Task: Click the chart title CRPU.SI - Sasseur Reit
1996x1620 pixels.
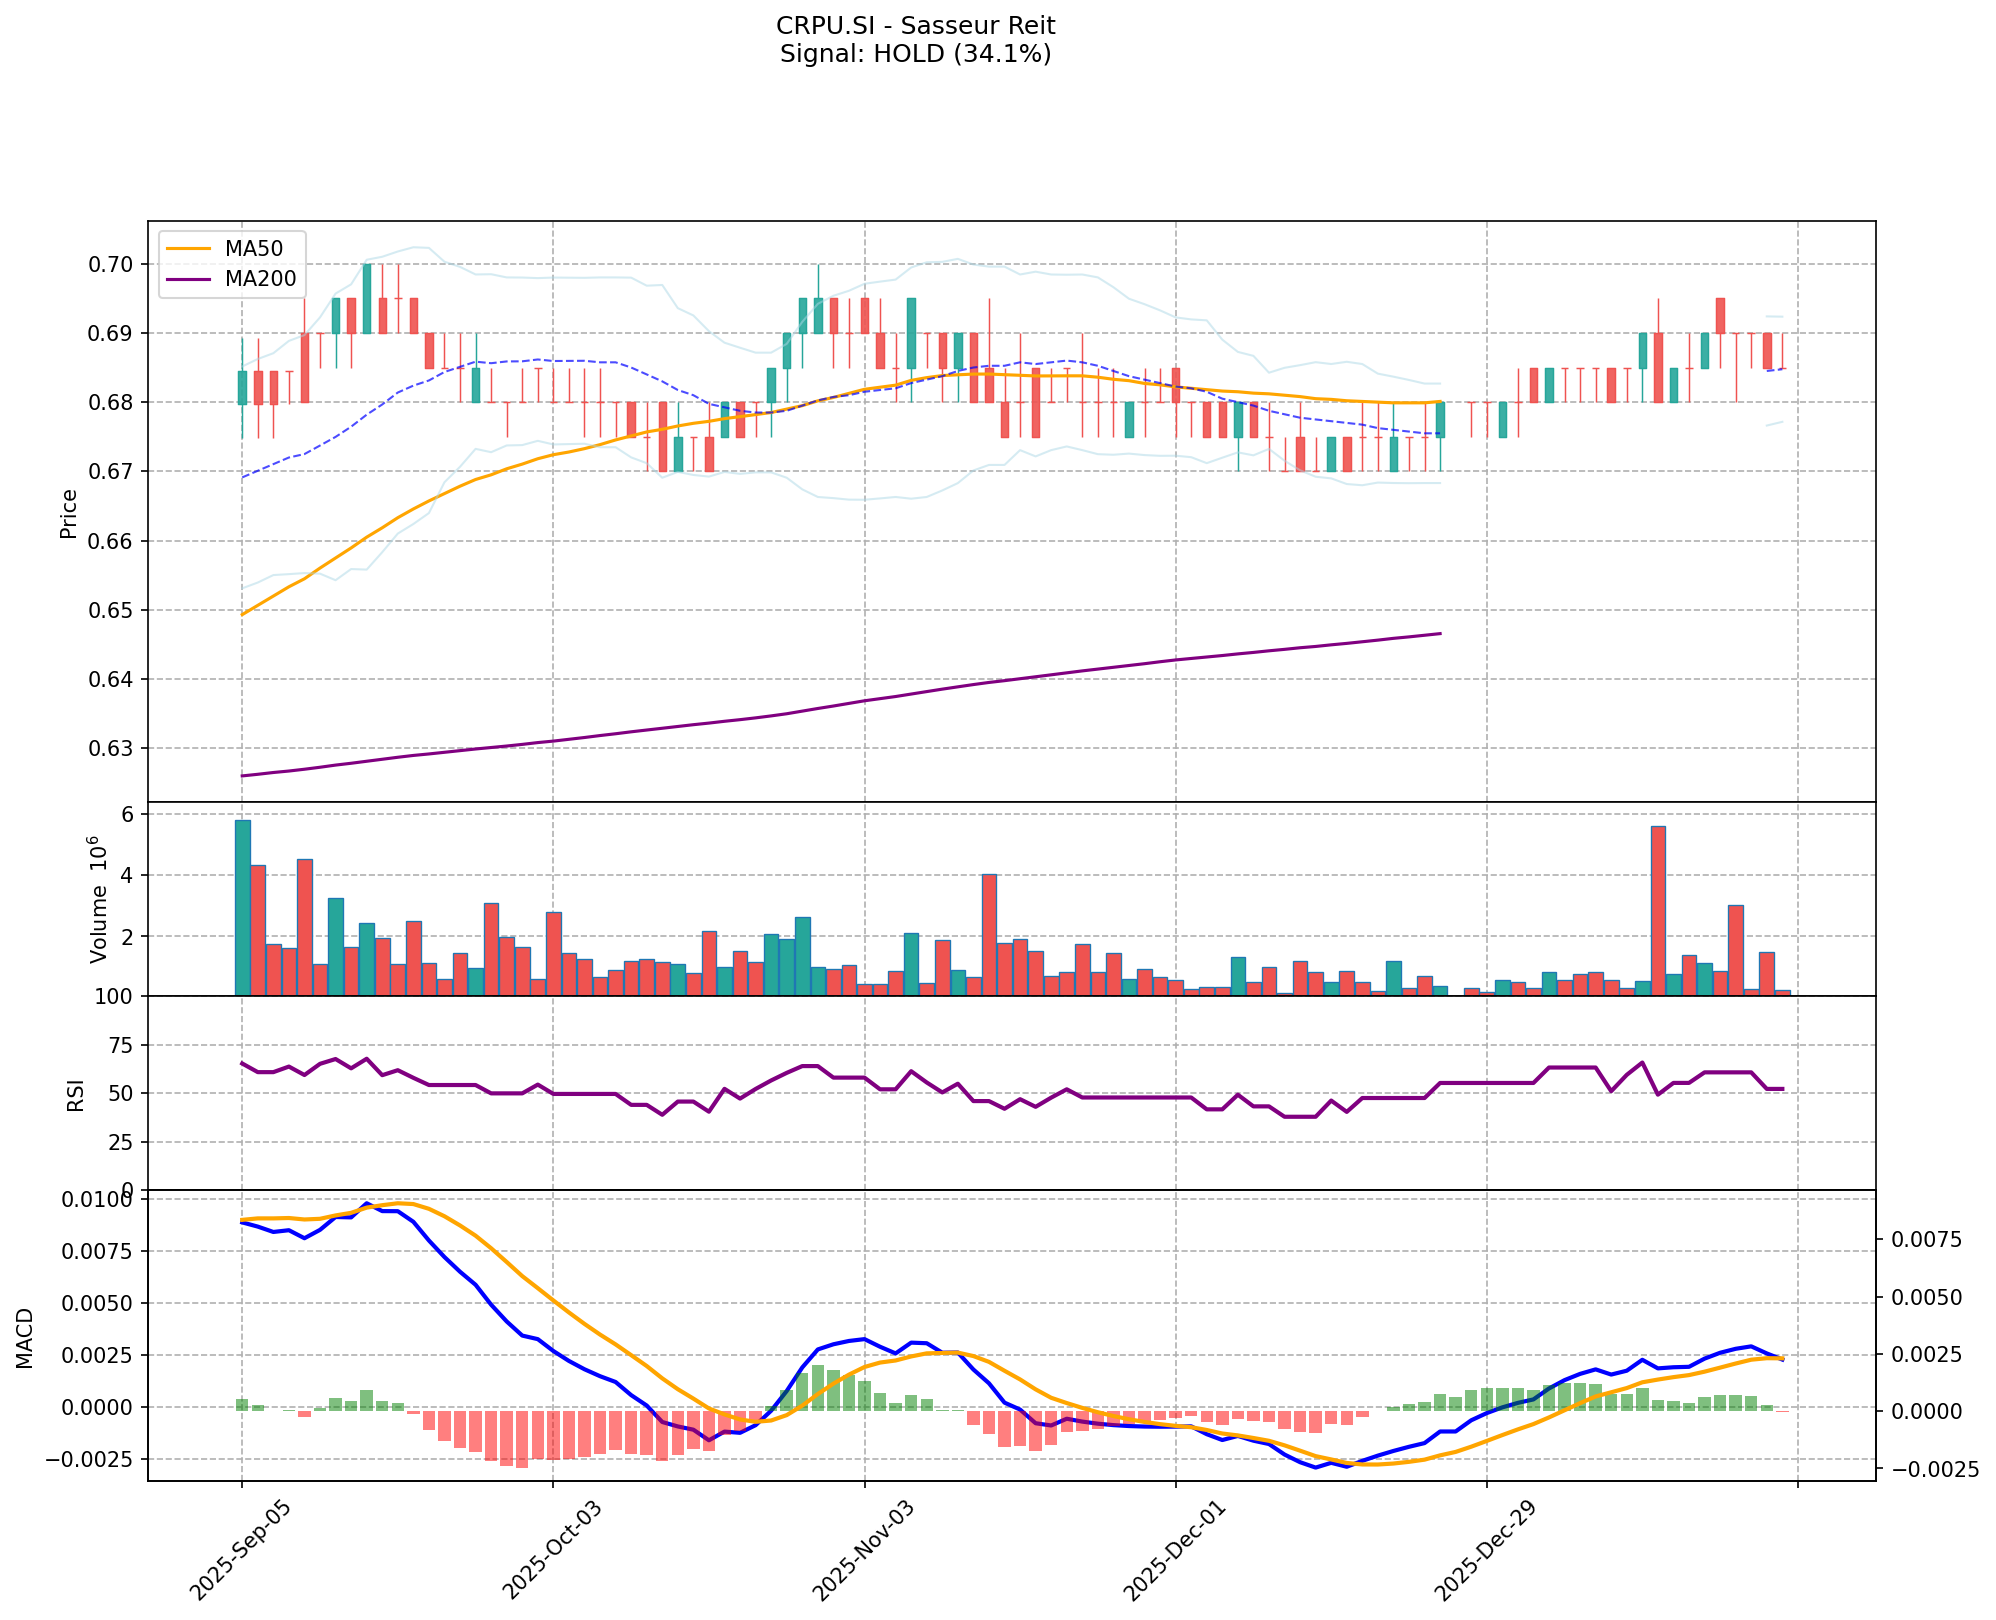Action: click(915, 25)
